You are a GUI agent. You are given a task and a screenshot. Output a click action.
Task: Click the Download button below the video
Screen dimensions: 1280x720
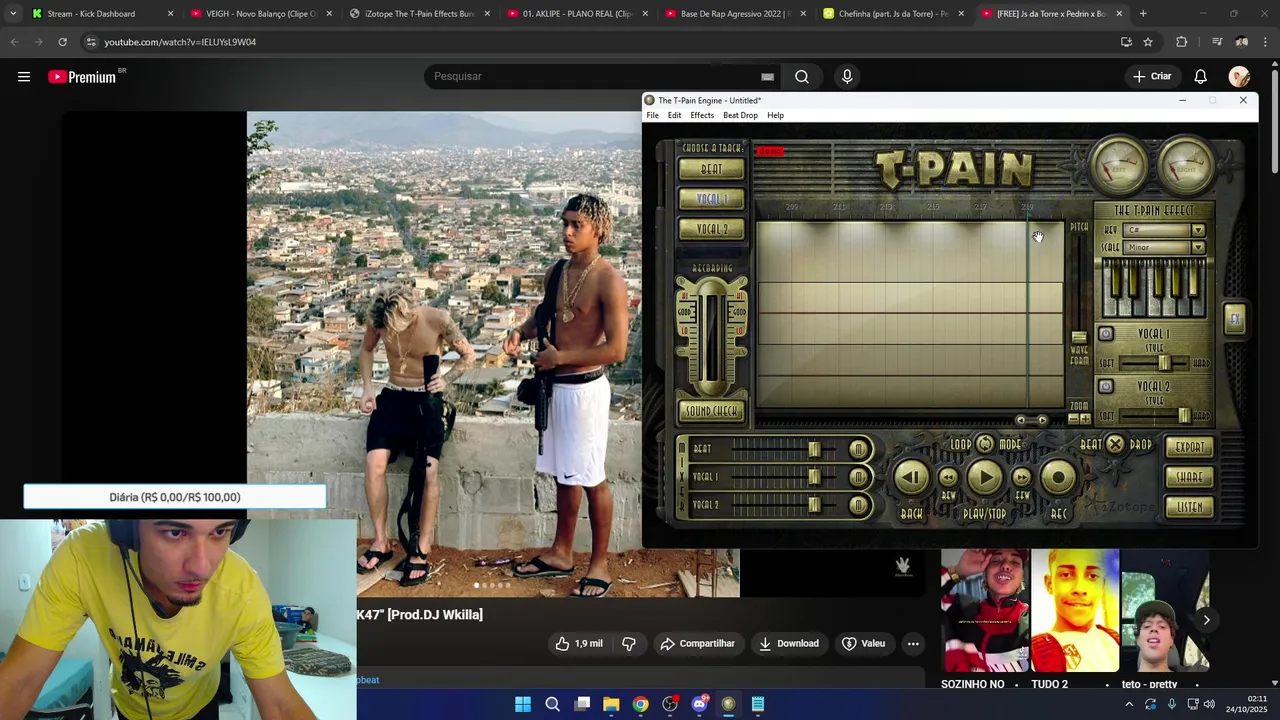click(788, 644)
